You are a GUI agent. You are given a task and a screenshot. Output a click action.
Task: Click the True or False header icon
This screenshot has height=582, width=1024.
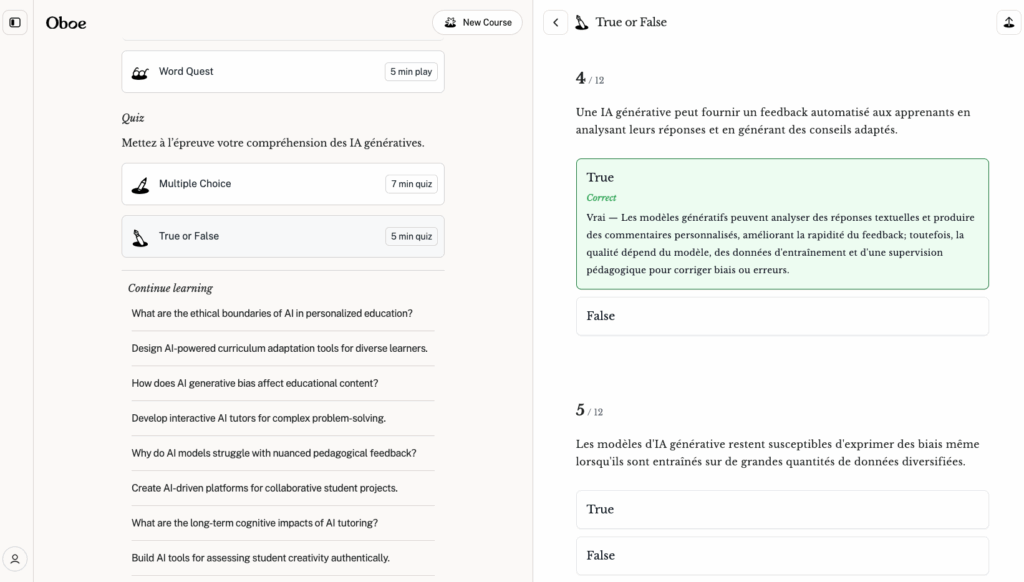tap(582, 22)
